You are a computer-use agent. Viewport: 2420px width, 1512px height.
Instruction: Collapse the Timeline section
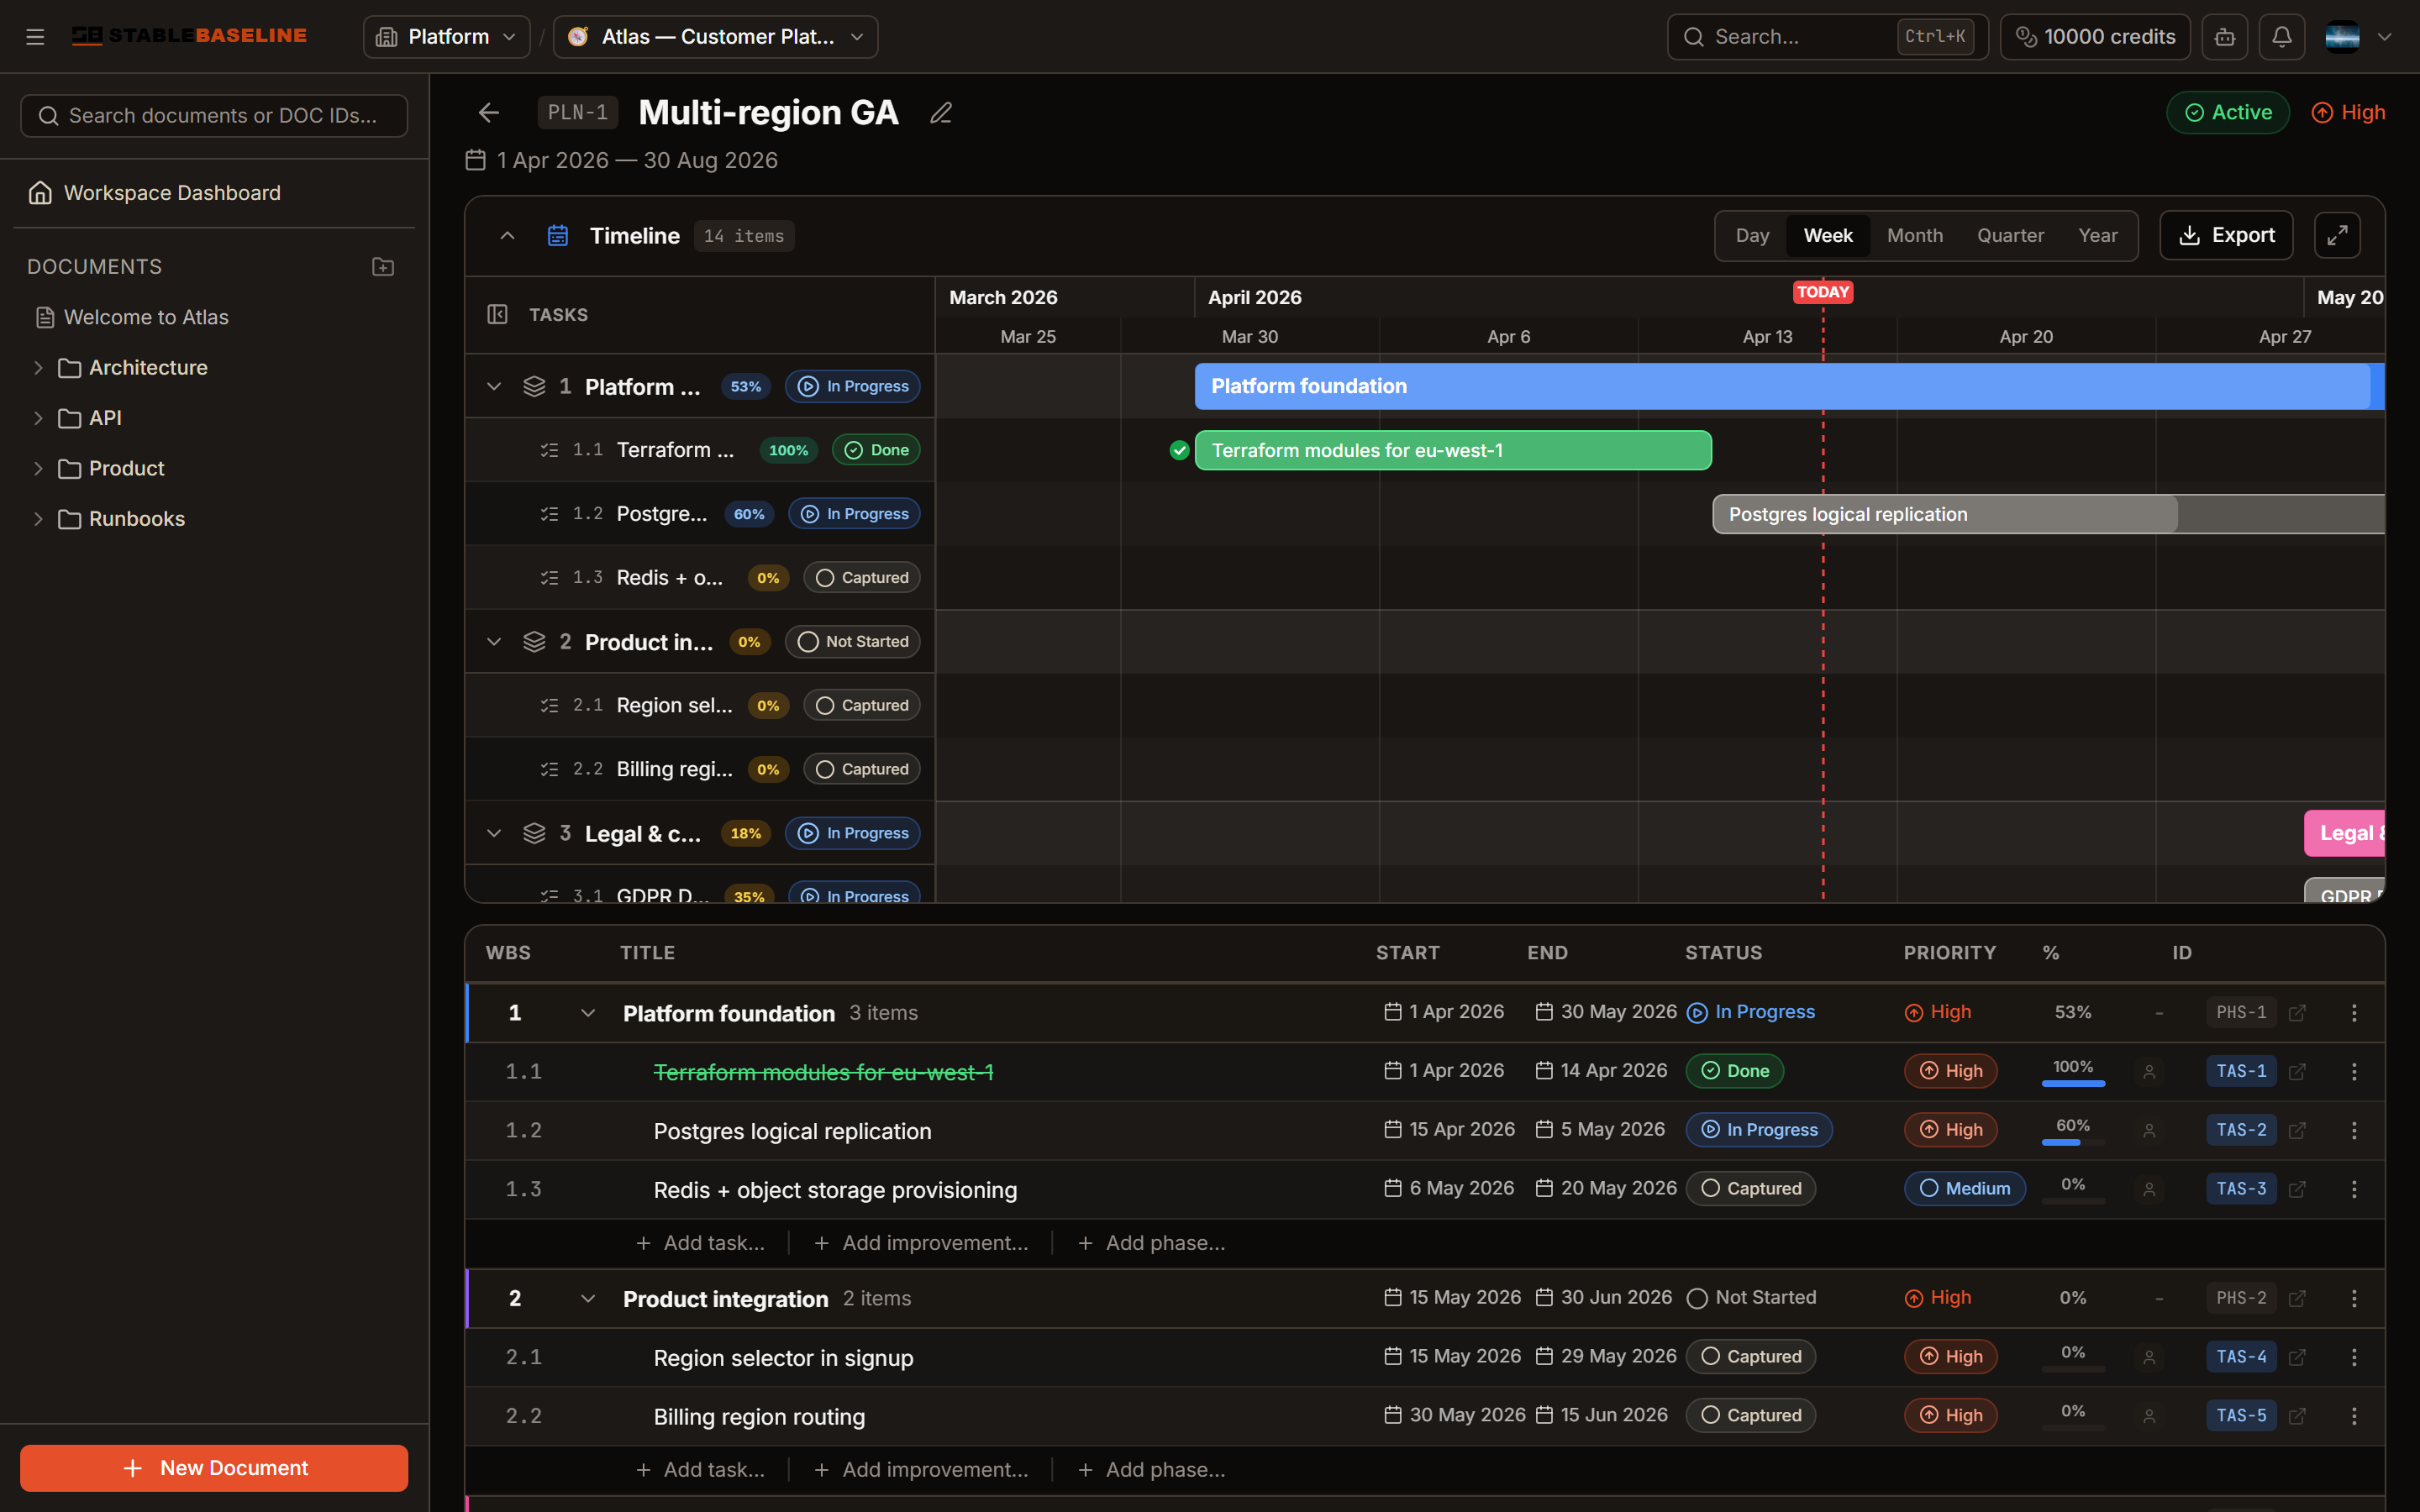pyautogui.click(x=507, y=236)
